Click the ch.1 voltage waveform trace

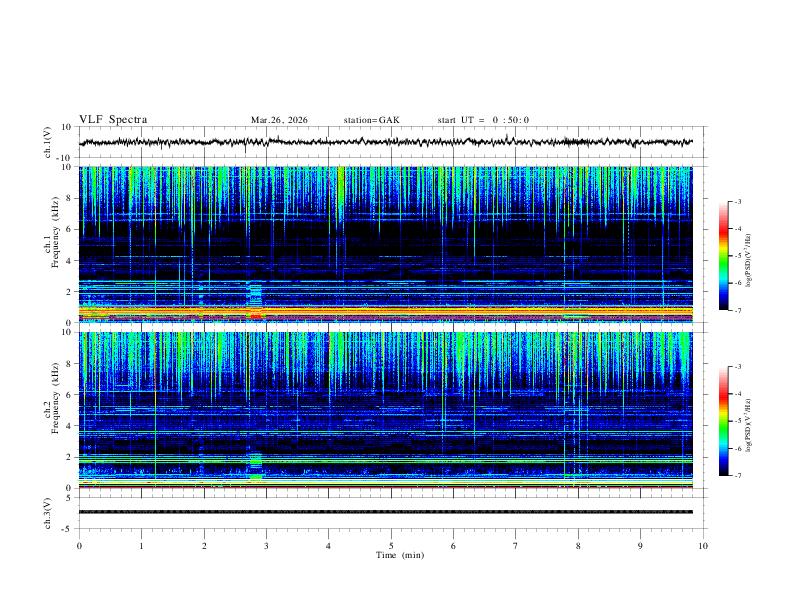click(x=386, y=142)
